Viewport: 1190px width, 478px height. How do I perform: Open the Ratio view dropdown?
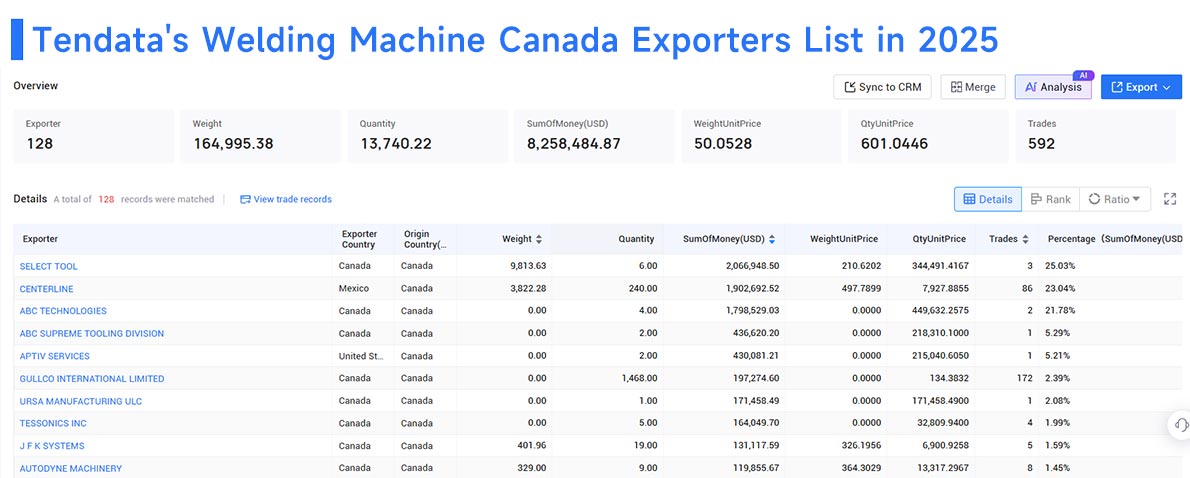[1115, 200]
